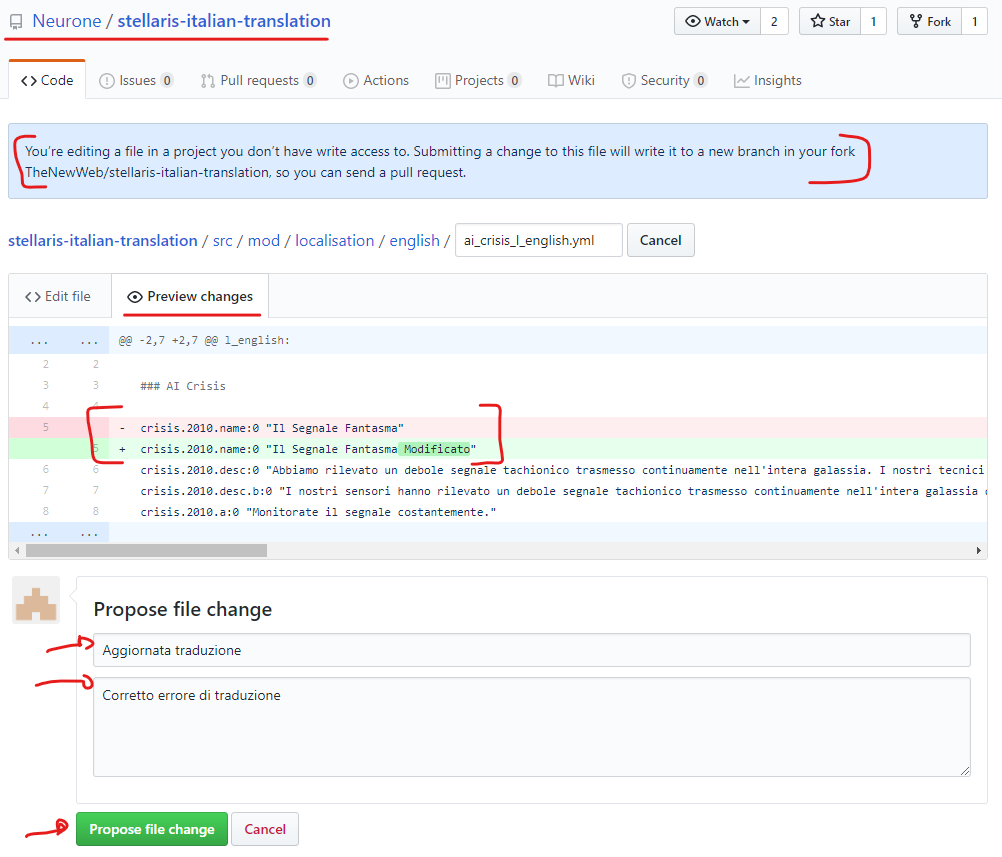Click the '### AI Crisis' comment line
Image resolution: width=1002 pixels, height=857 pixels.
(183, 386)
